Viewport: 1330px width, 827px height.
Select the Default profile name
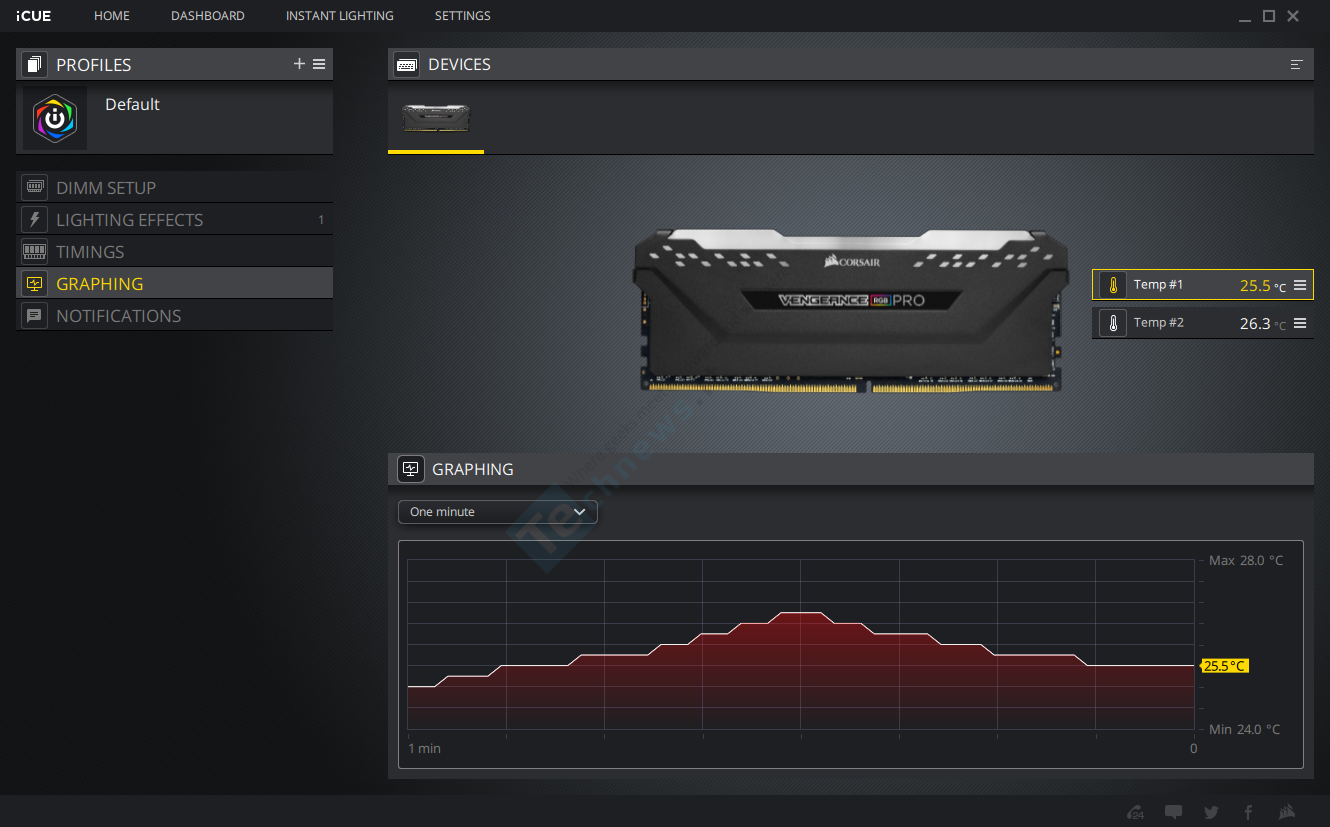132,104
